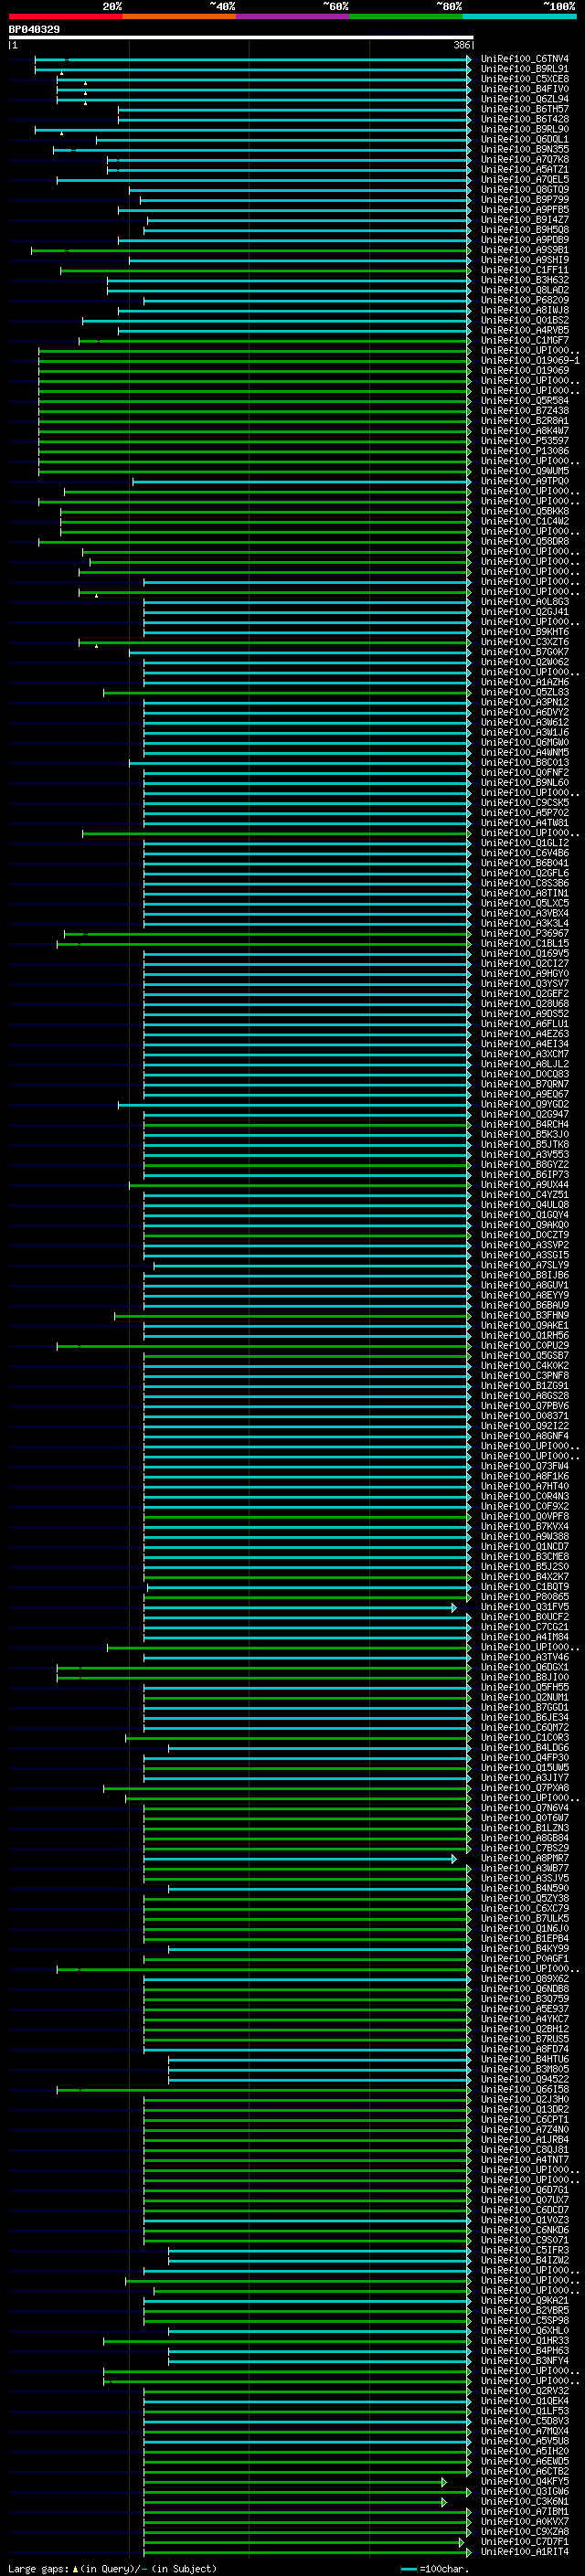
Task: Click hit label UniRef100_Q6ZL94
Action: coord(525,99)
